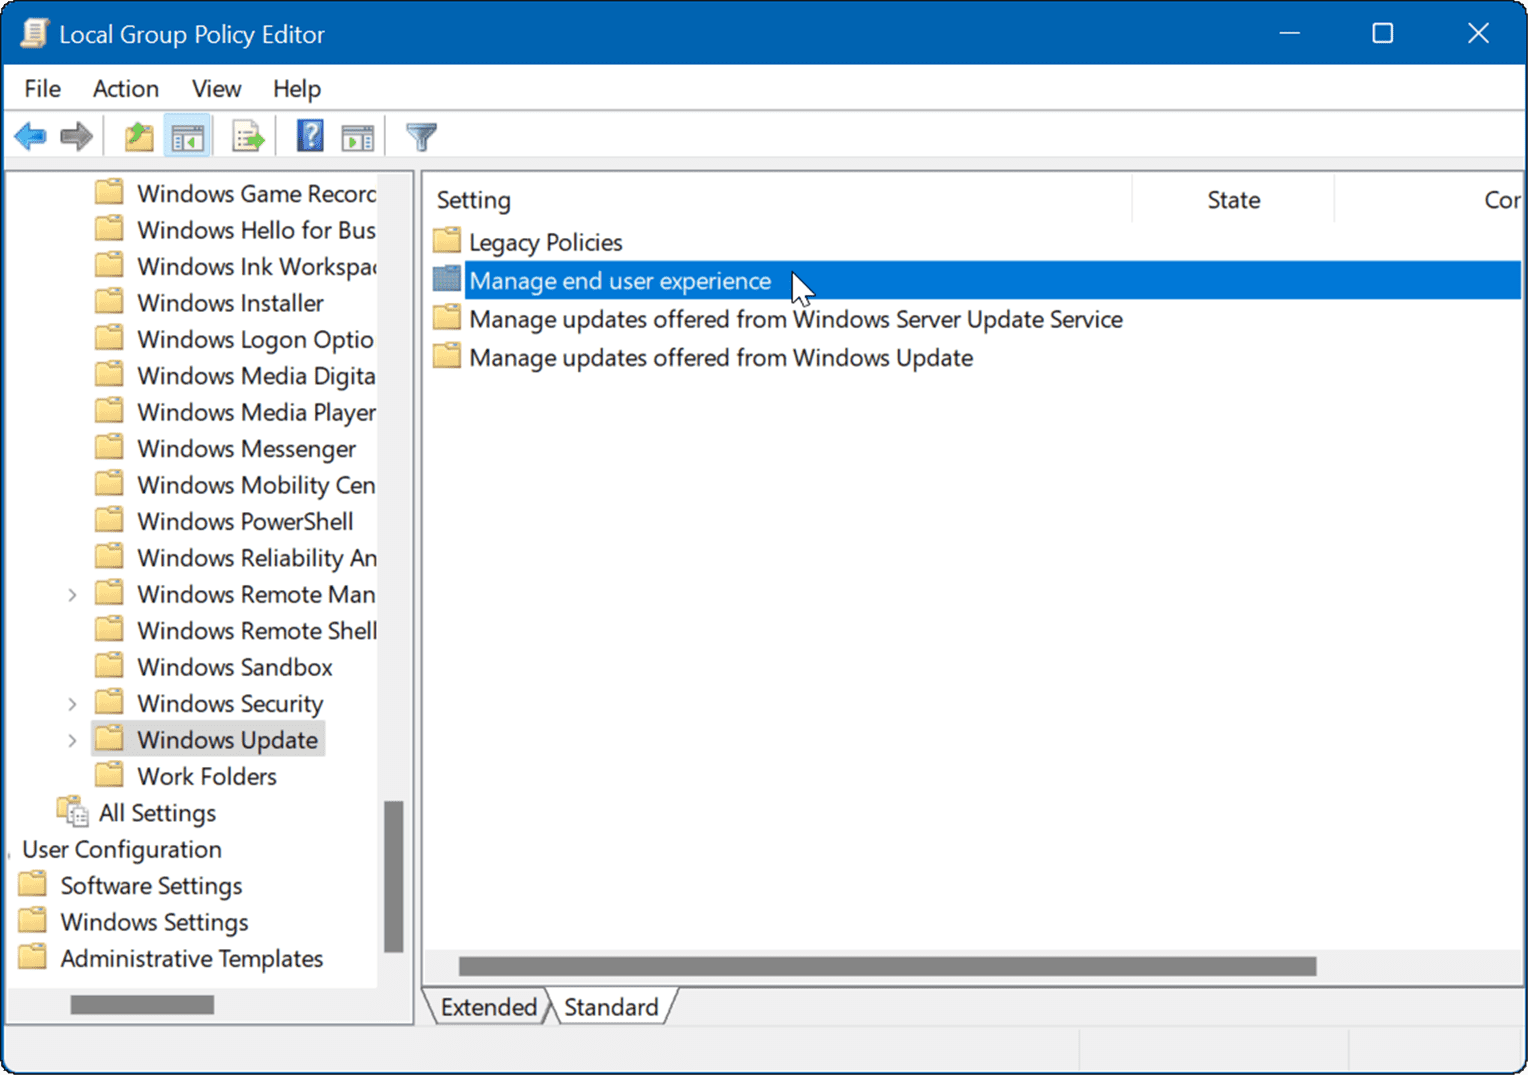Open the Action menu

click(125, 88)
